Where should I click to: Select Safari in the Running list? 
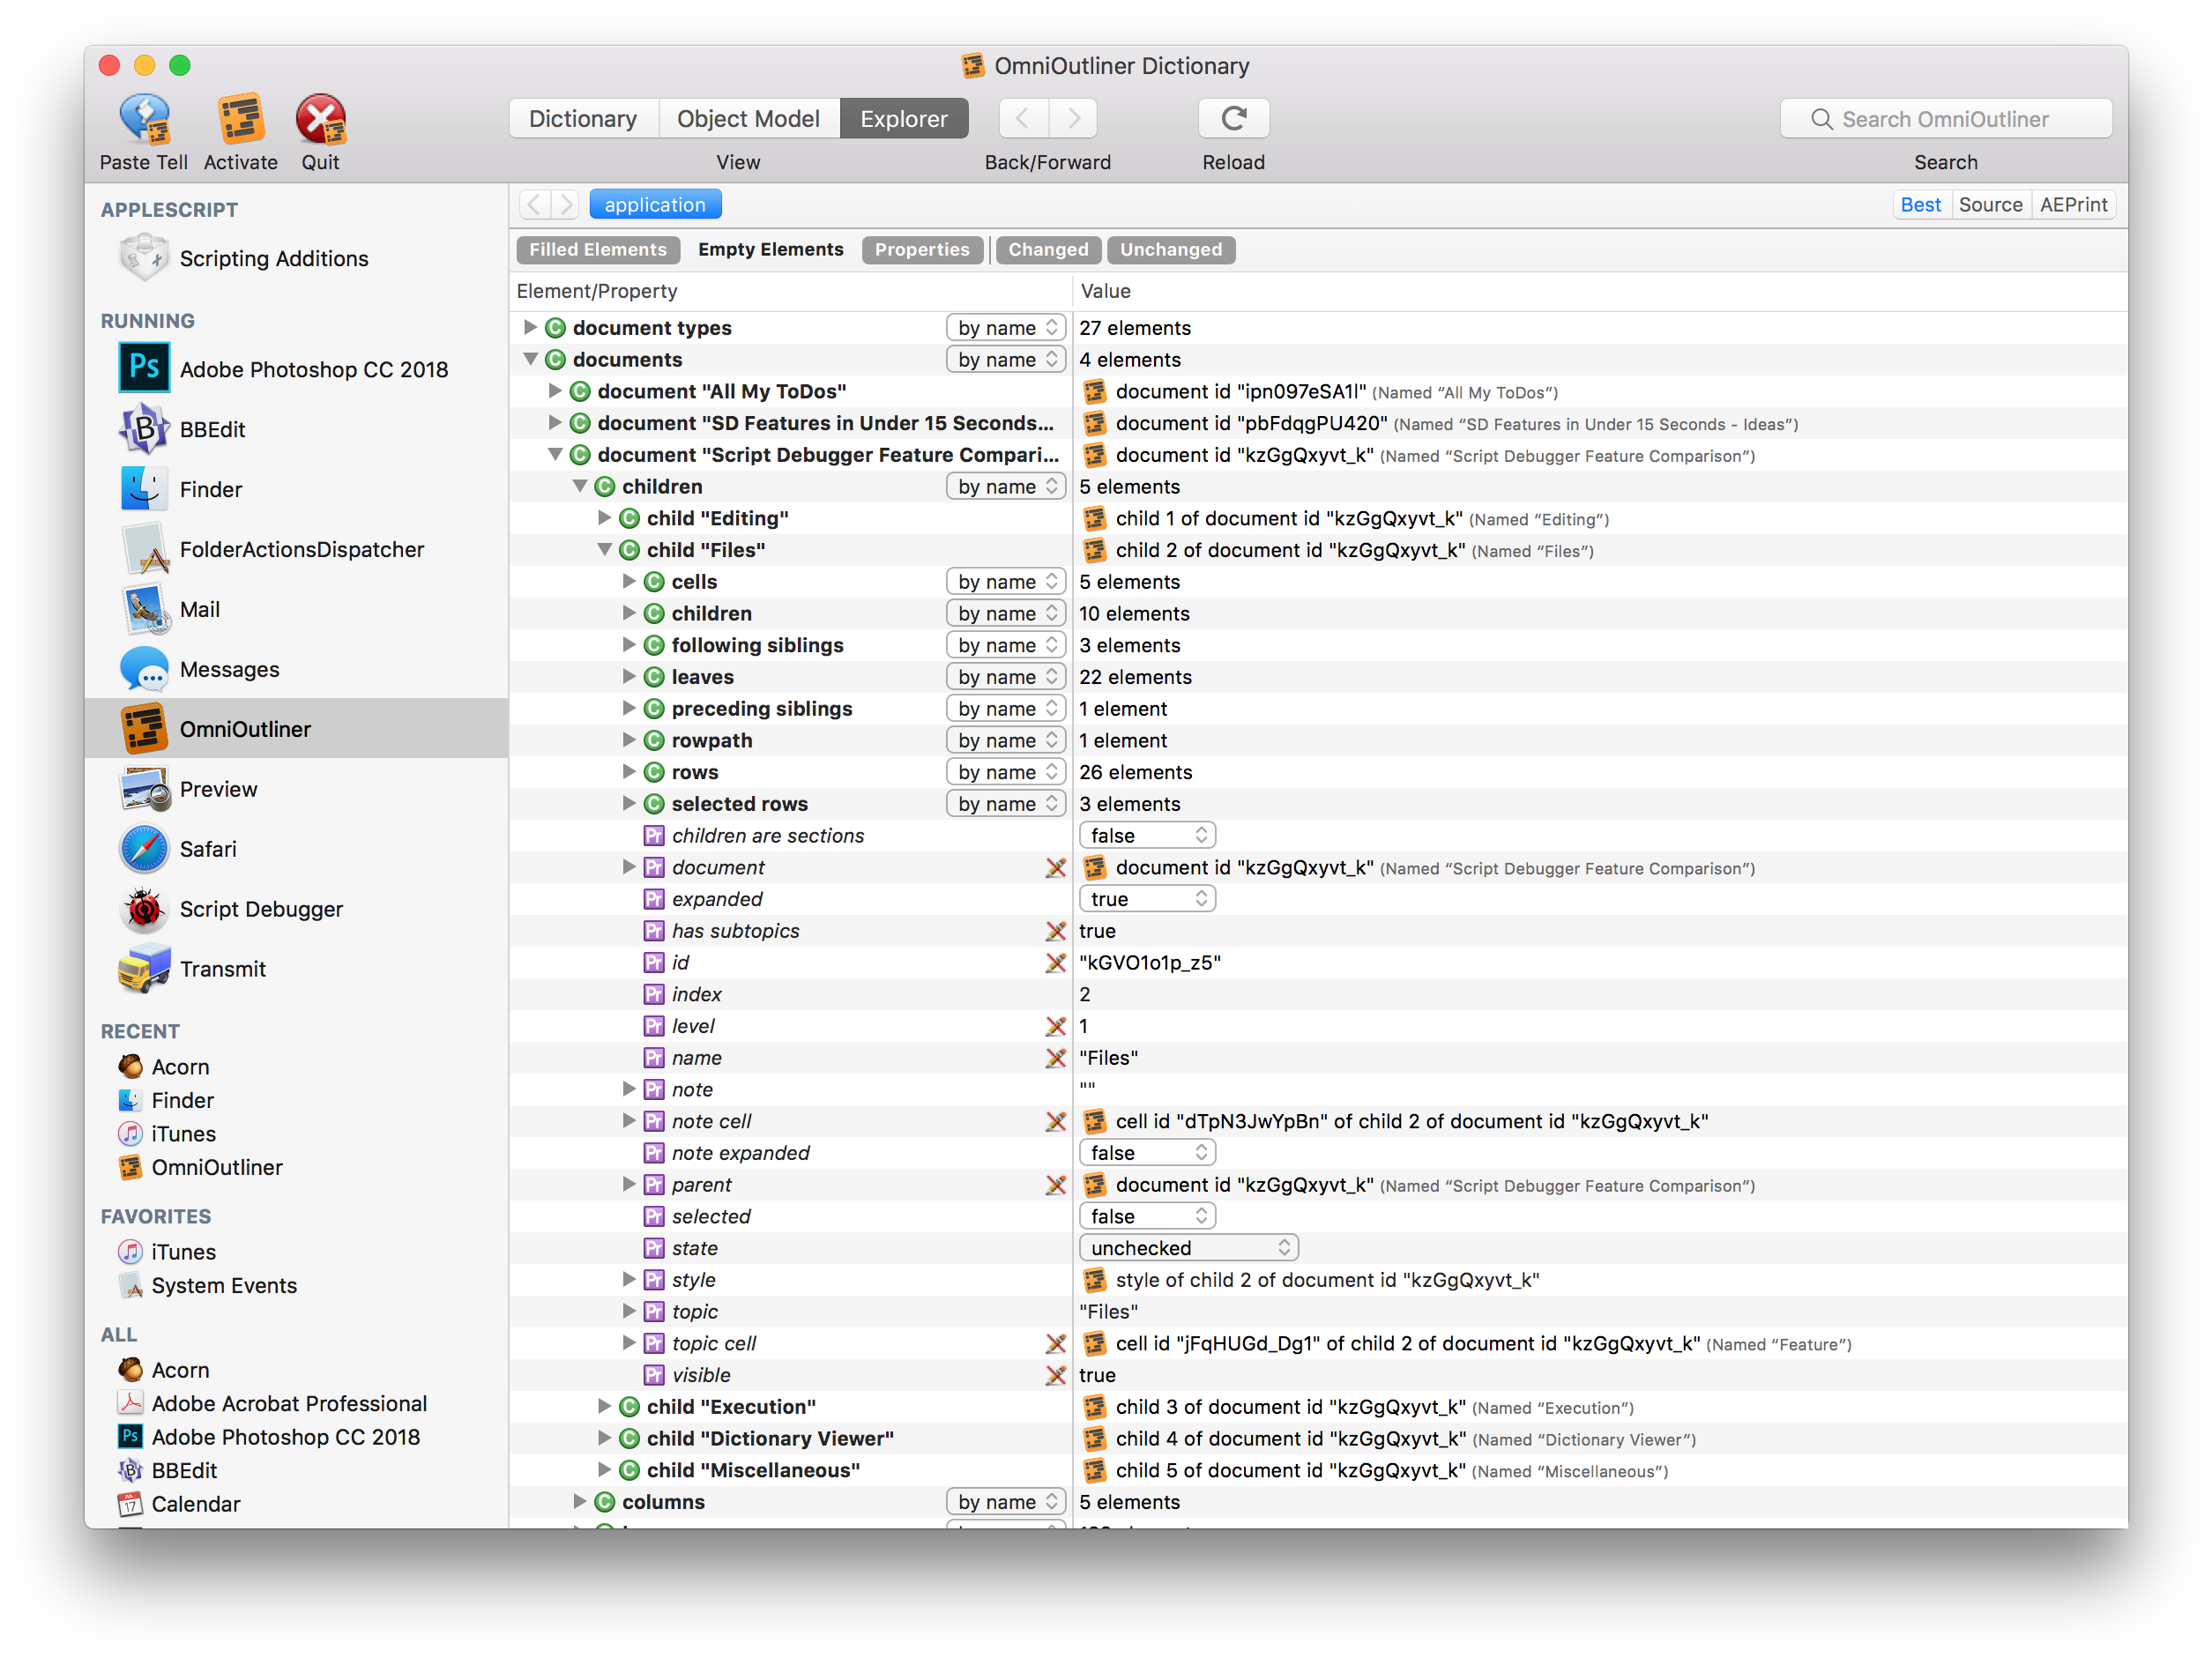coord(208,848)
